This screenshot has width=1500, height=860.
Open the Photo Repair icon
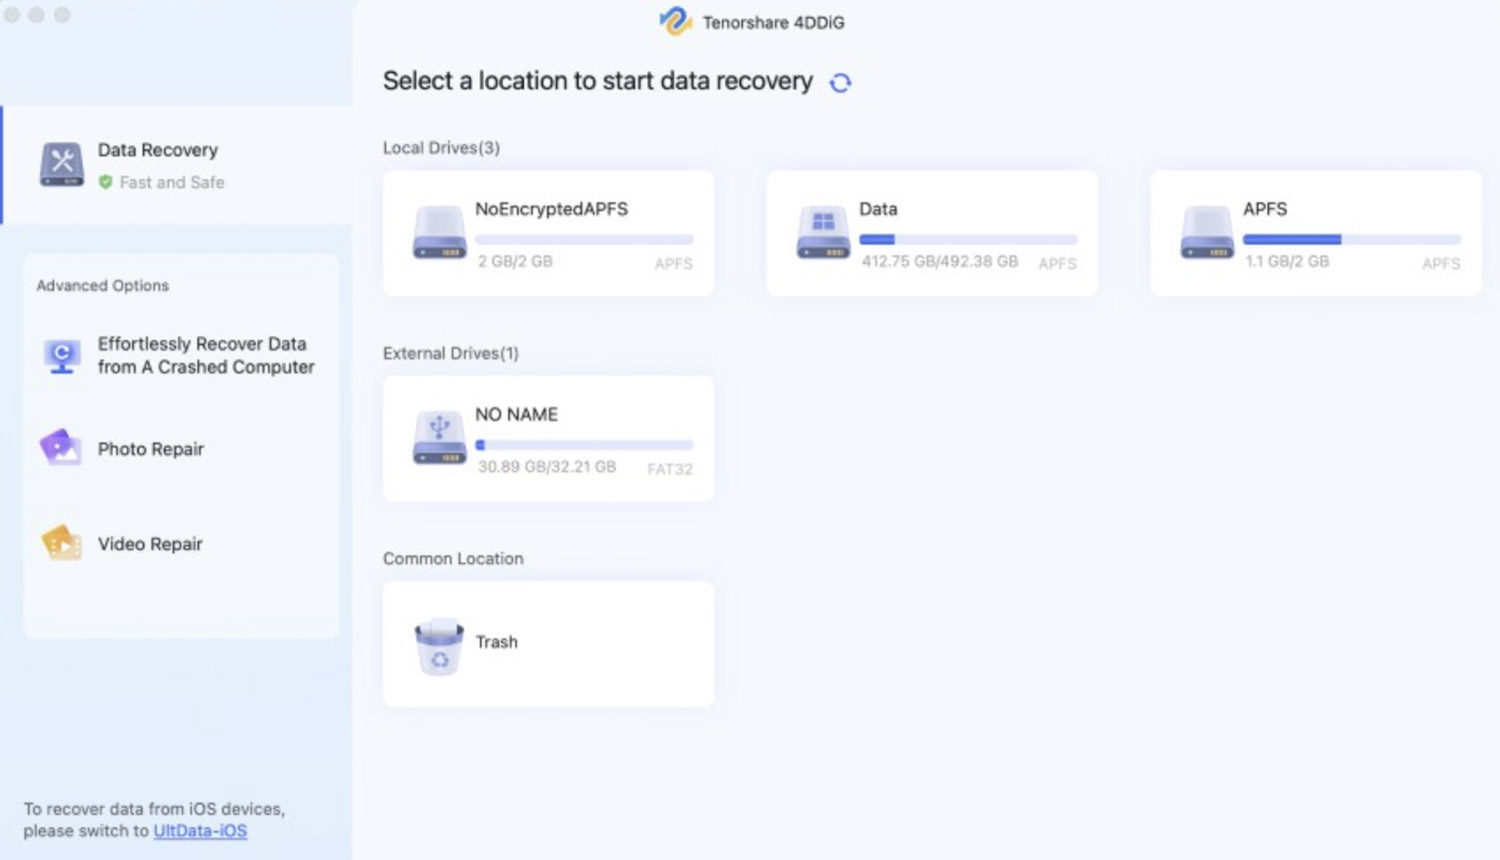pyautogui.click(x=60, y=448)
